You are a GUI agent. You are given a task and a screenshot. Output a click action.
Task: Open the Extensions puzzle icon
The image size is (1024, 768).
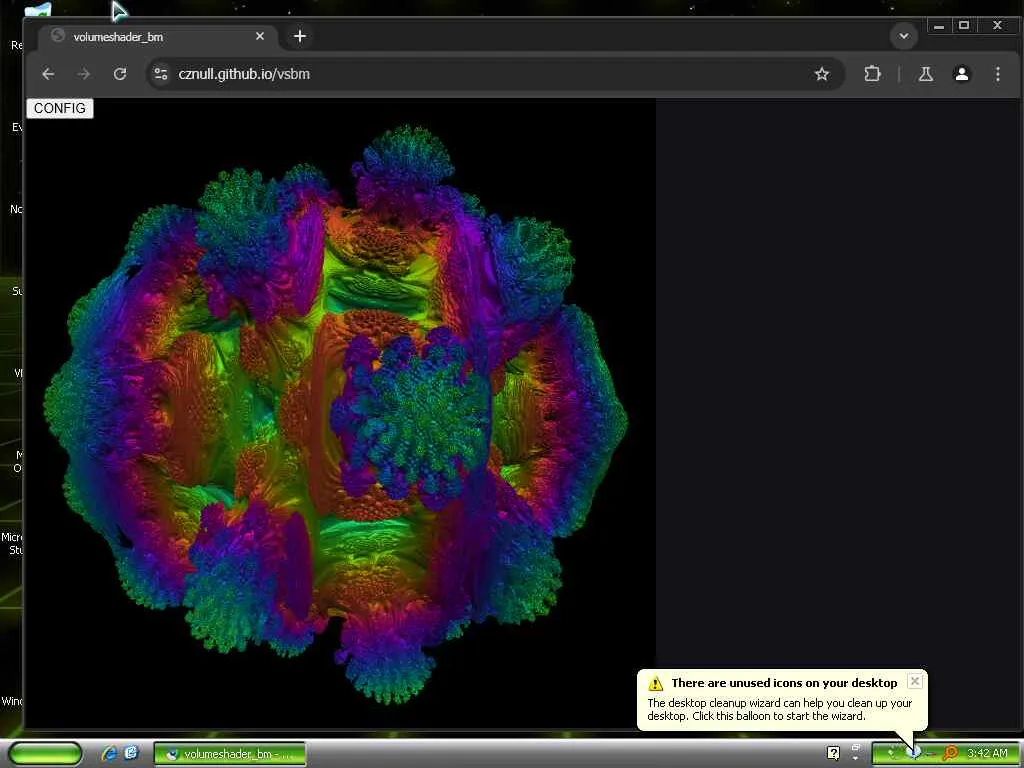[x=872, y=74]
